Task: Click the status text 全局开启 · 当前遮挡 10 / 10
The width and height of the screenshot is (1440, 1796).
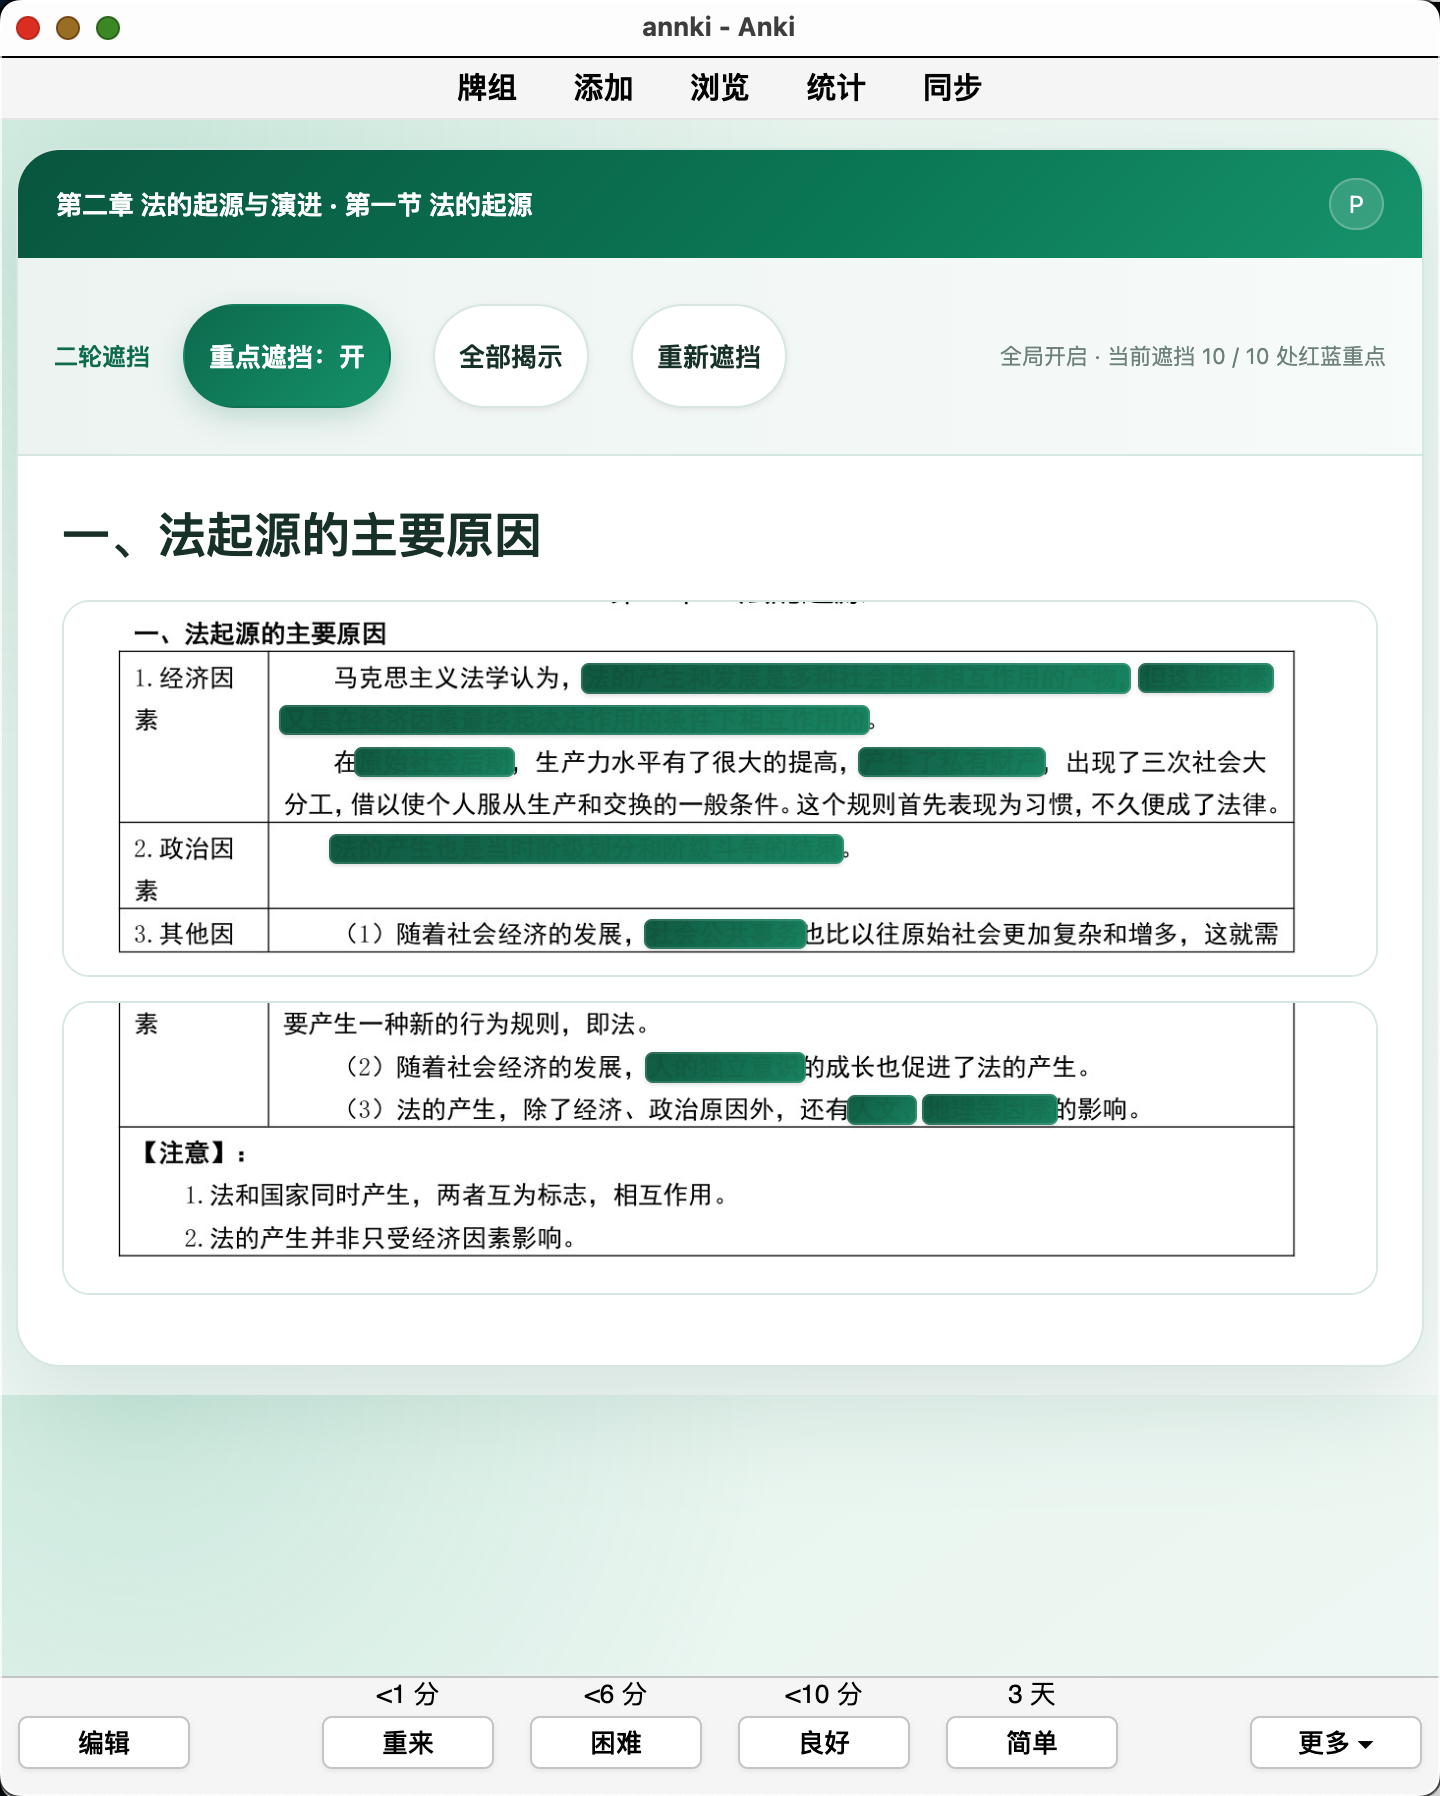Action: (1193, 357)
